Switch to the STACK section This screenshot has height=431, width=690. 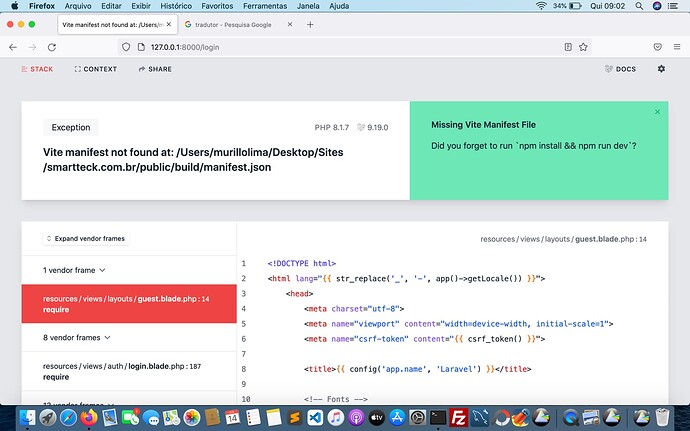coord(37,69)
